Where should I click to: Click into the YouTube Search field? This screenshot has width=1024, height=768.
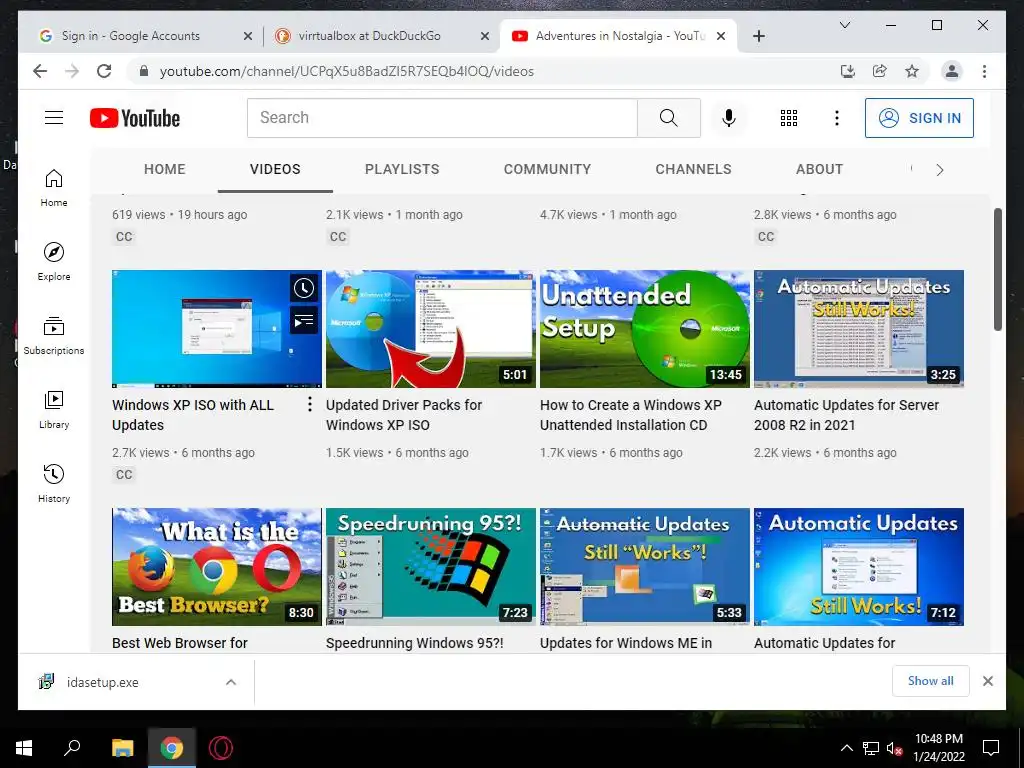point(442,118)
